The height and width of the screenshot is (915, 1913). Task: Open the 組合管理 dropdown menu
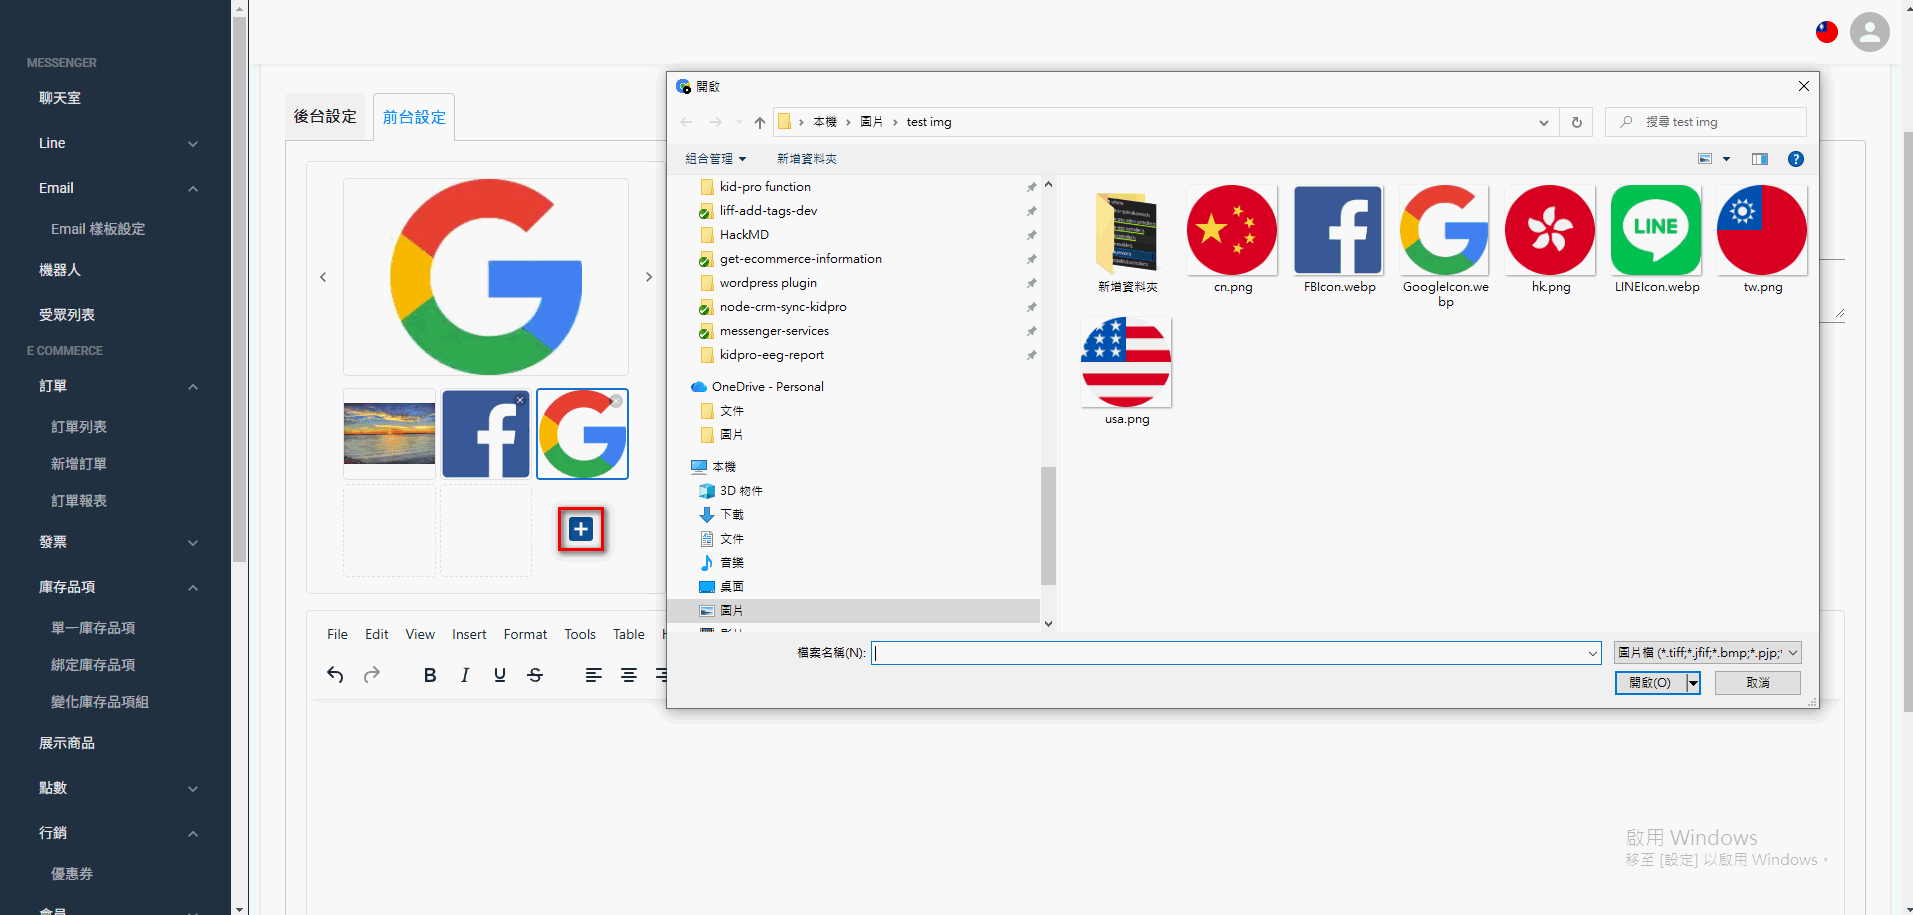[716, 159]
